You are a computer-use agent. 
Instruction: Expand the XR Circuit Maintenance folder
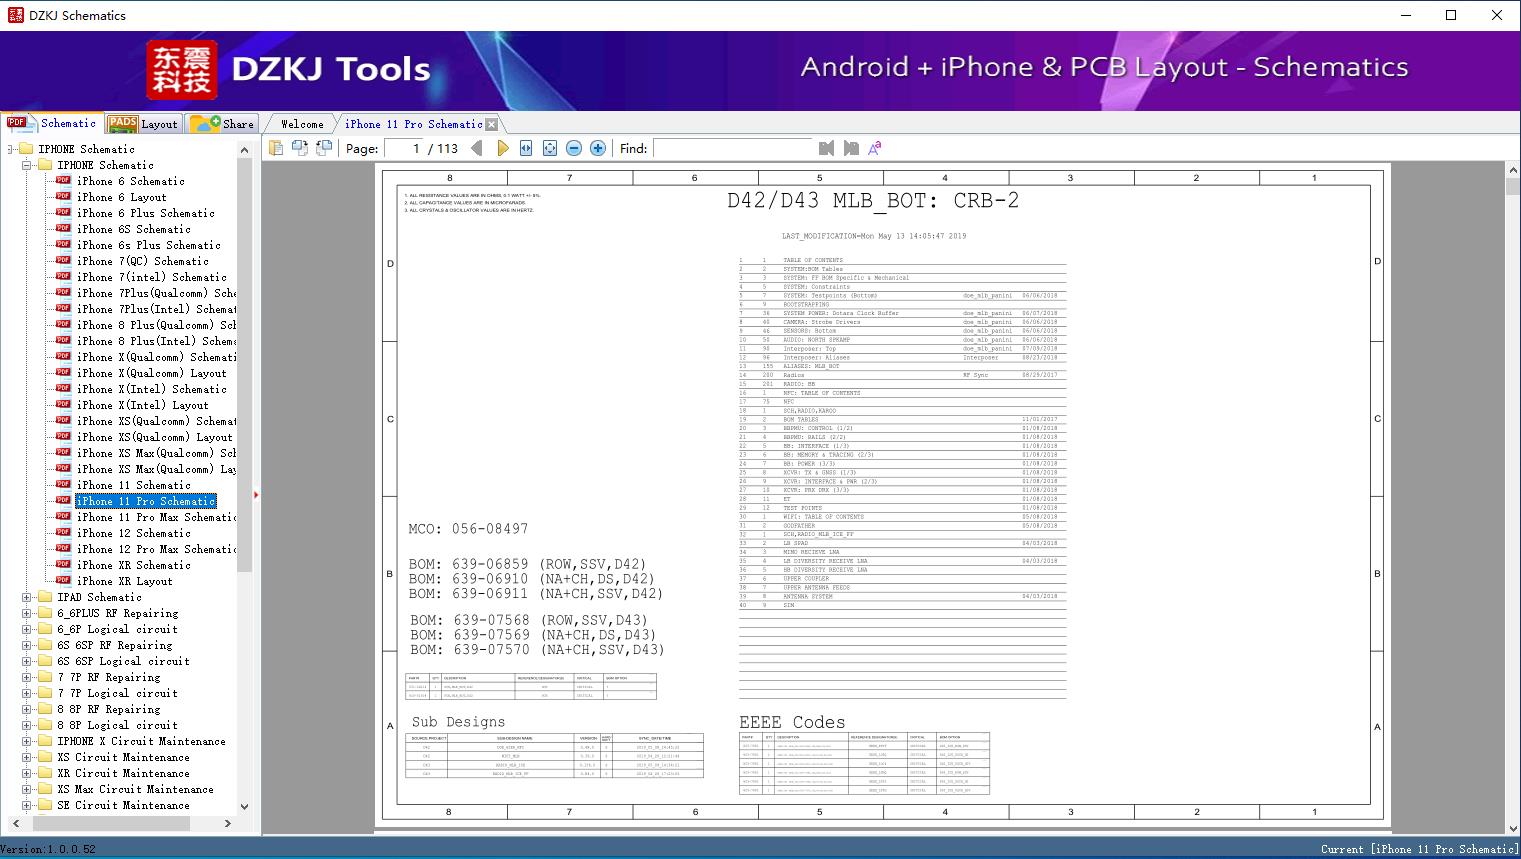coord(27,773)
